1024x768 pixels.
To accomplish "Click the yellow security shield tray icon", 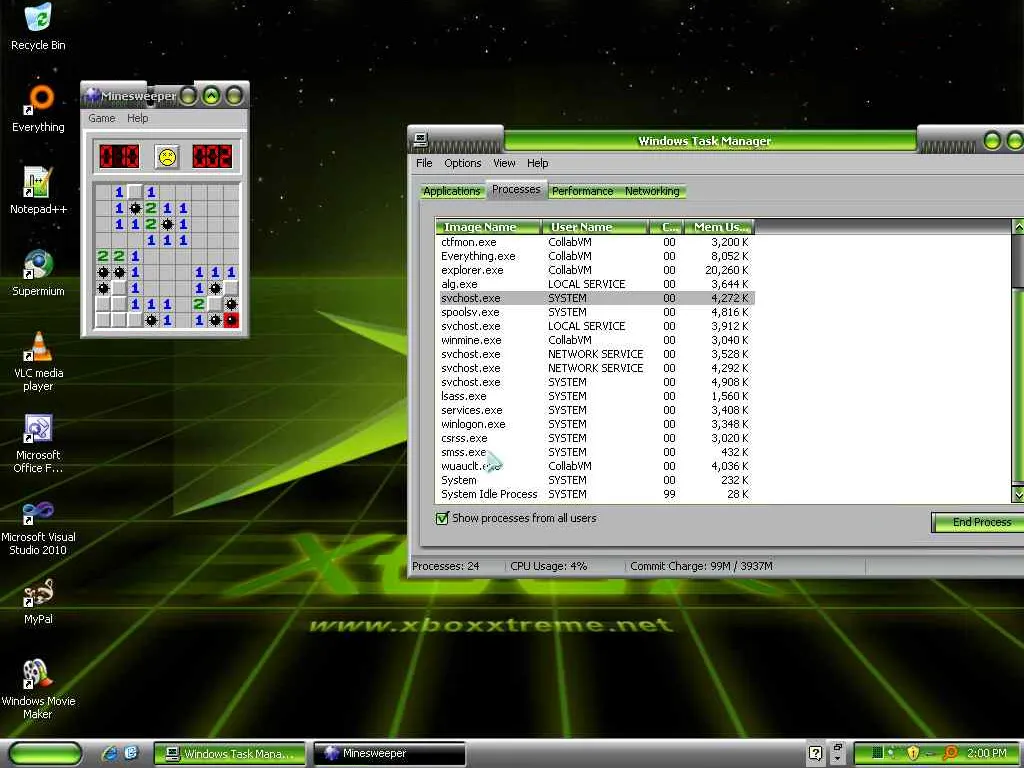I will pyautogui.click(x=913, y=752).
